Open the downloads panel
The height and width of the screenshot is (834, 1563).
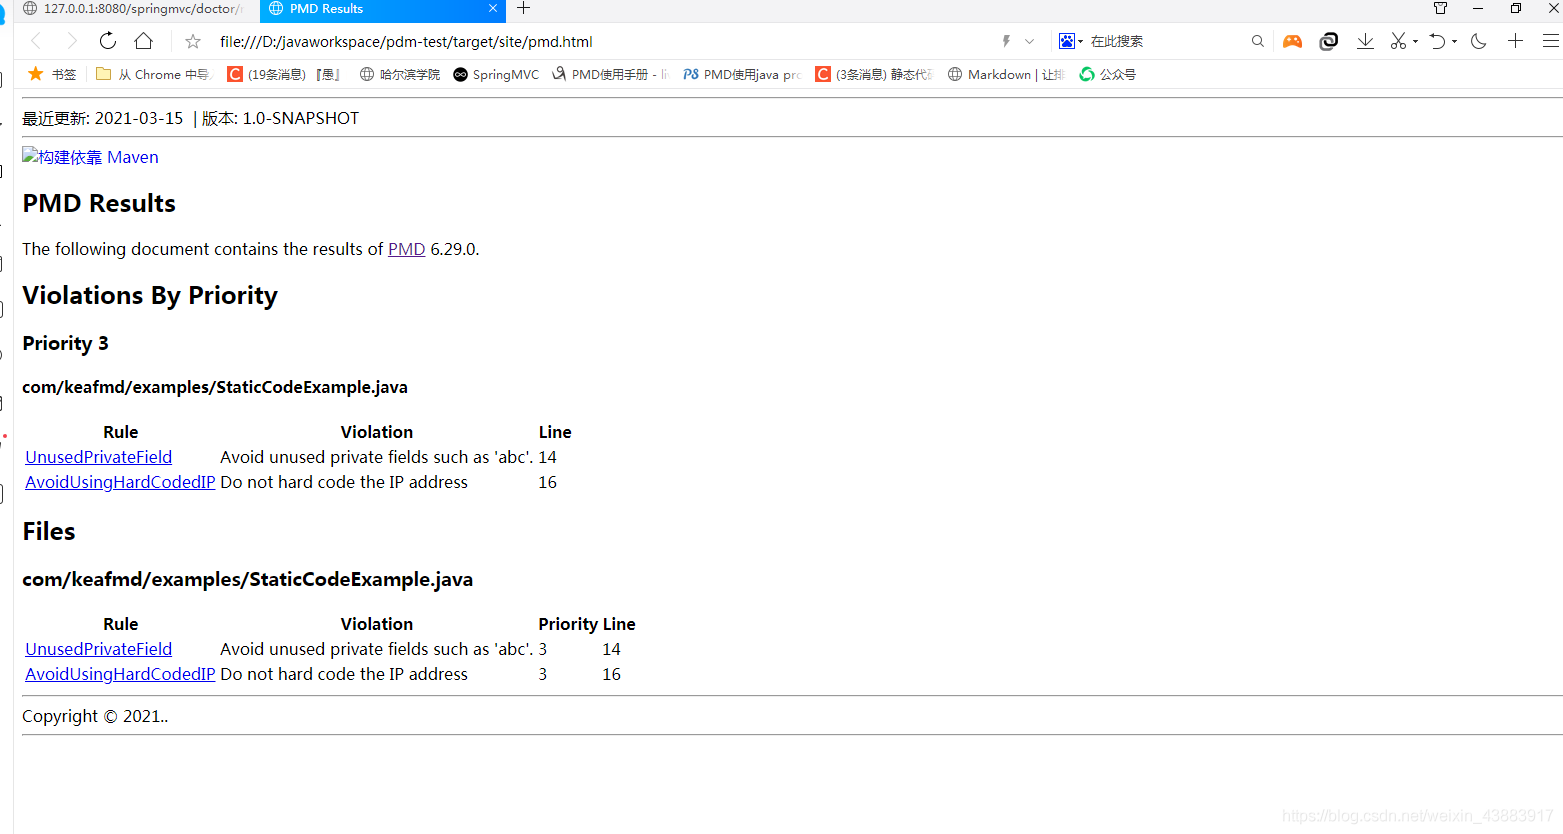click(1365, 41)
